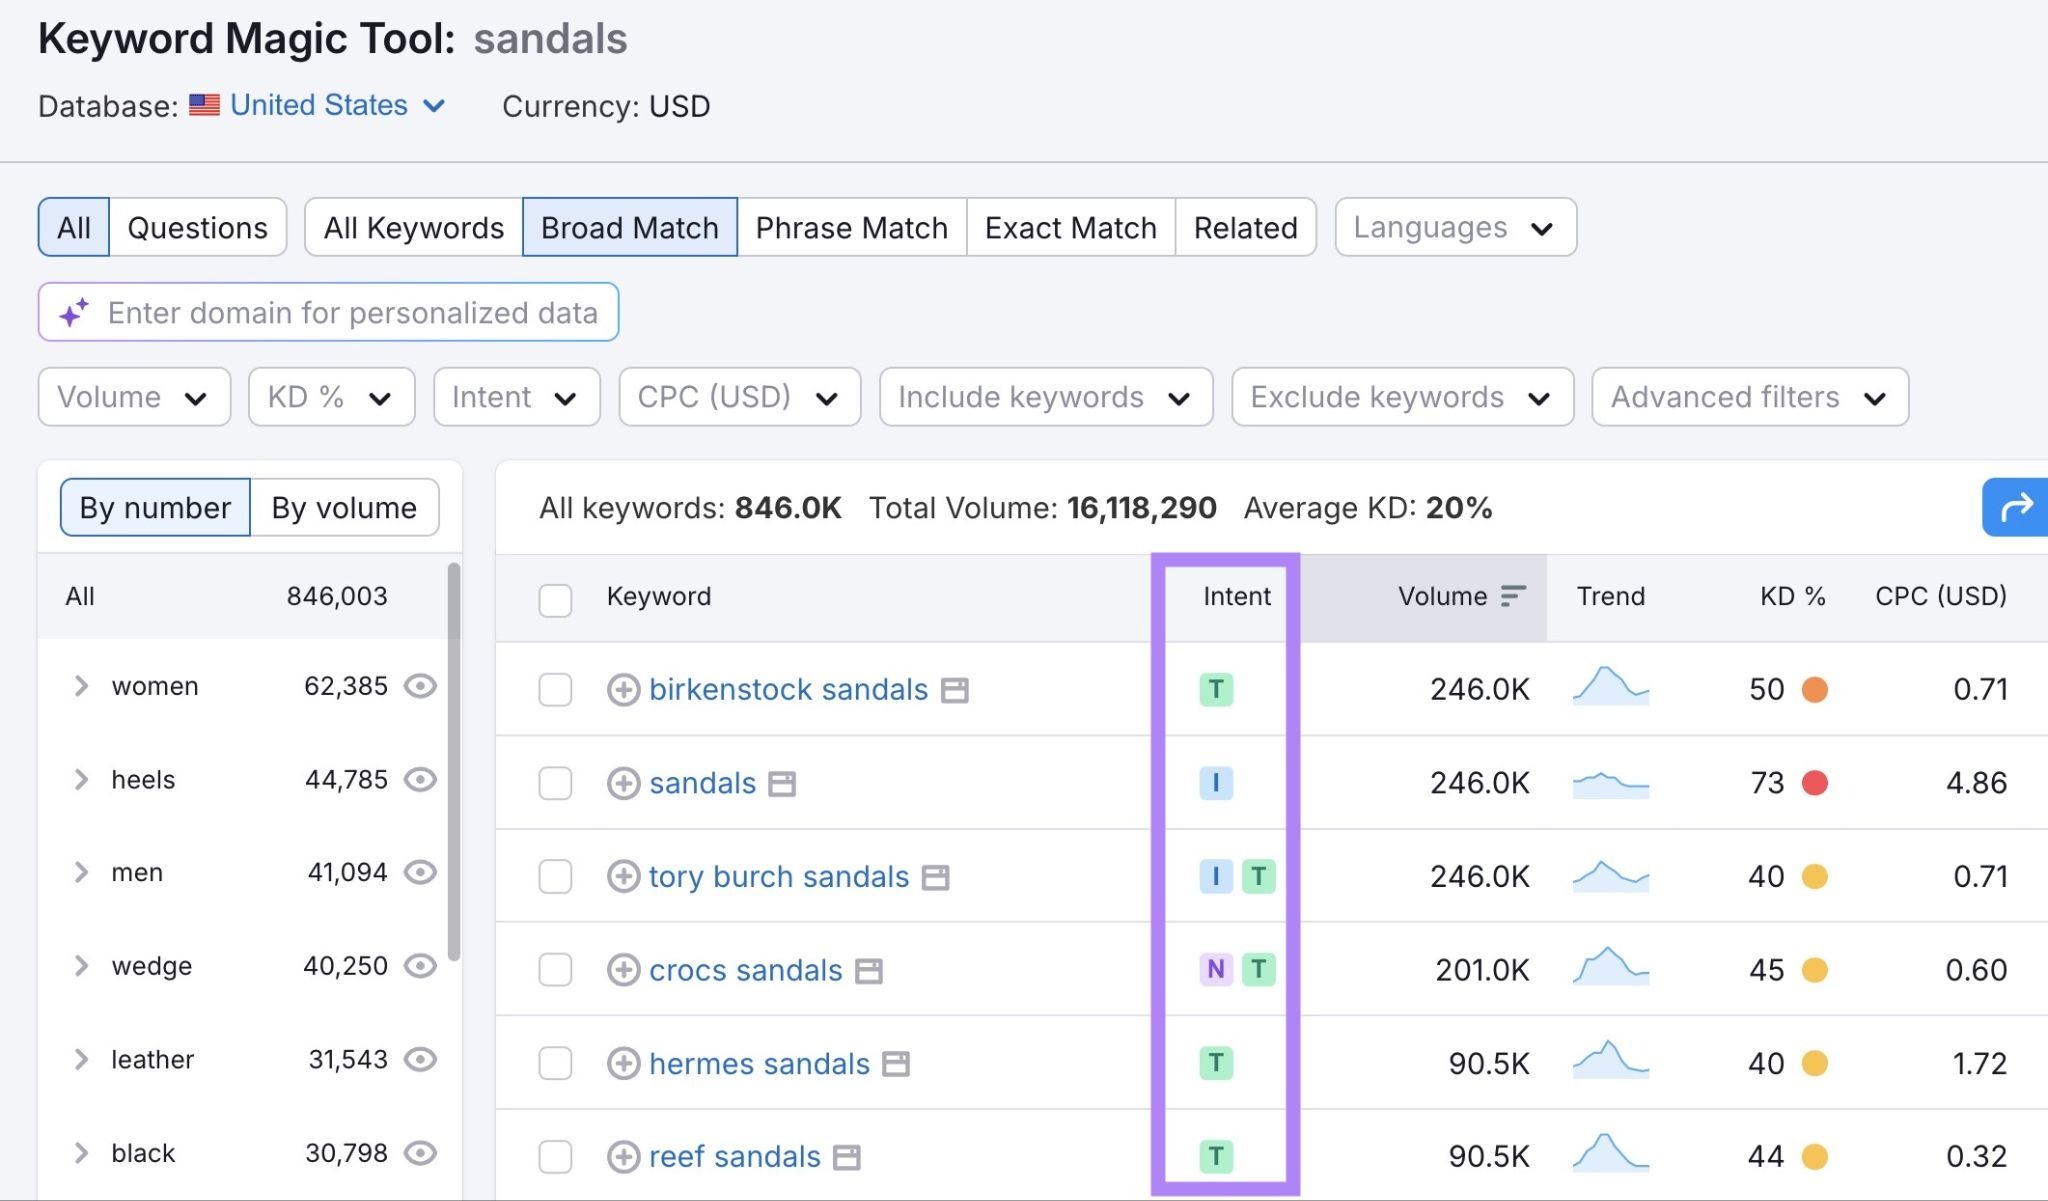The width and height of the screenshot is (2048, 1201).
Task: Expand the women keyword group
Action: pos(82,686)
